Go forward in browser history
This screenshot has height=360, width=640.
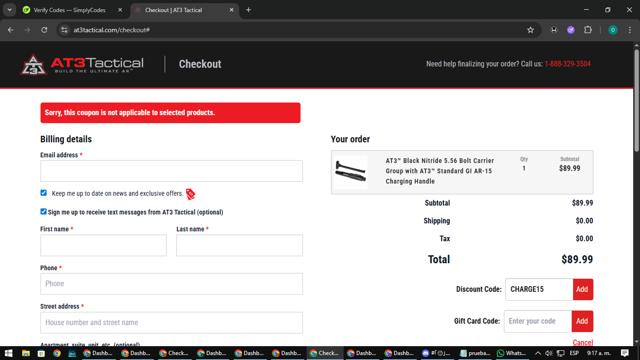27,30
